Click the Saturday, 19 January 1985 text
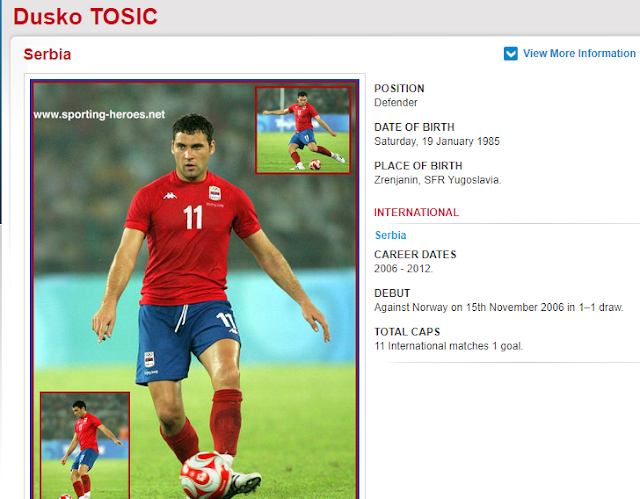 pyautogui.click(x=437, y=141)
